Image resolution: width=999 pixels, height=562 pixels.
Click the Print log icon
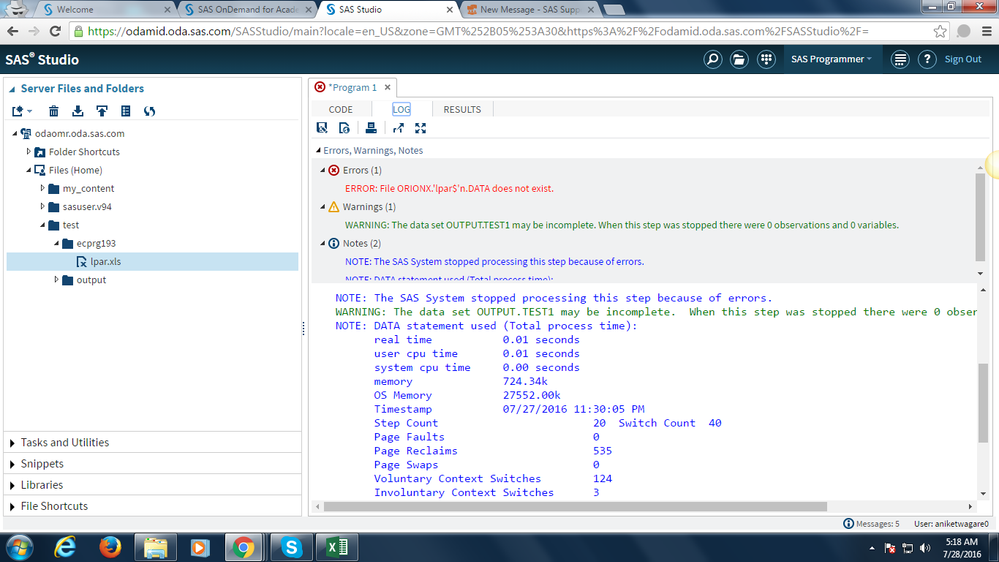coord(371,128)
